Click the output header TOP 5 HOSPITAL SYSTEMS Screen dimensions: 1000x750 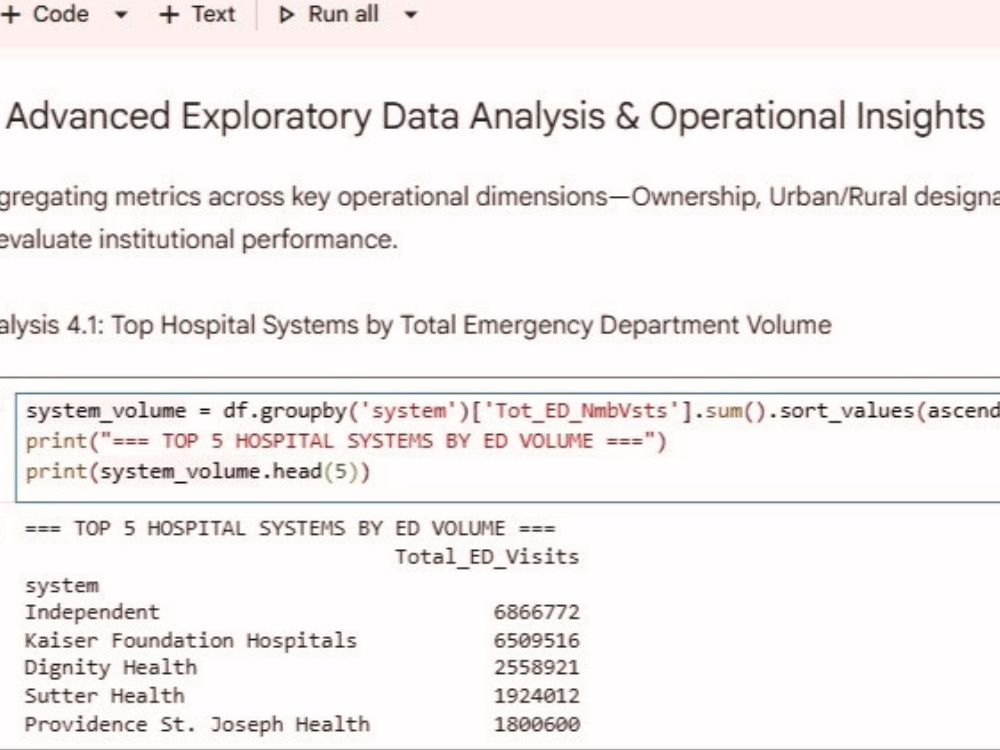[x=290, y=529]
